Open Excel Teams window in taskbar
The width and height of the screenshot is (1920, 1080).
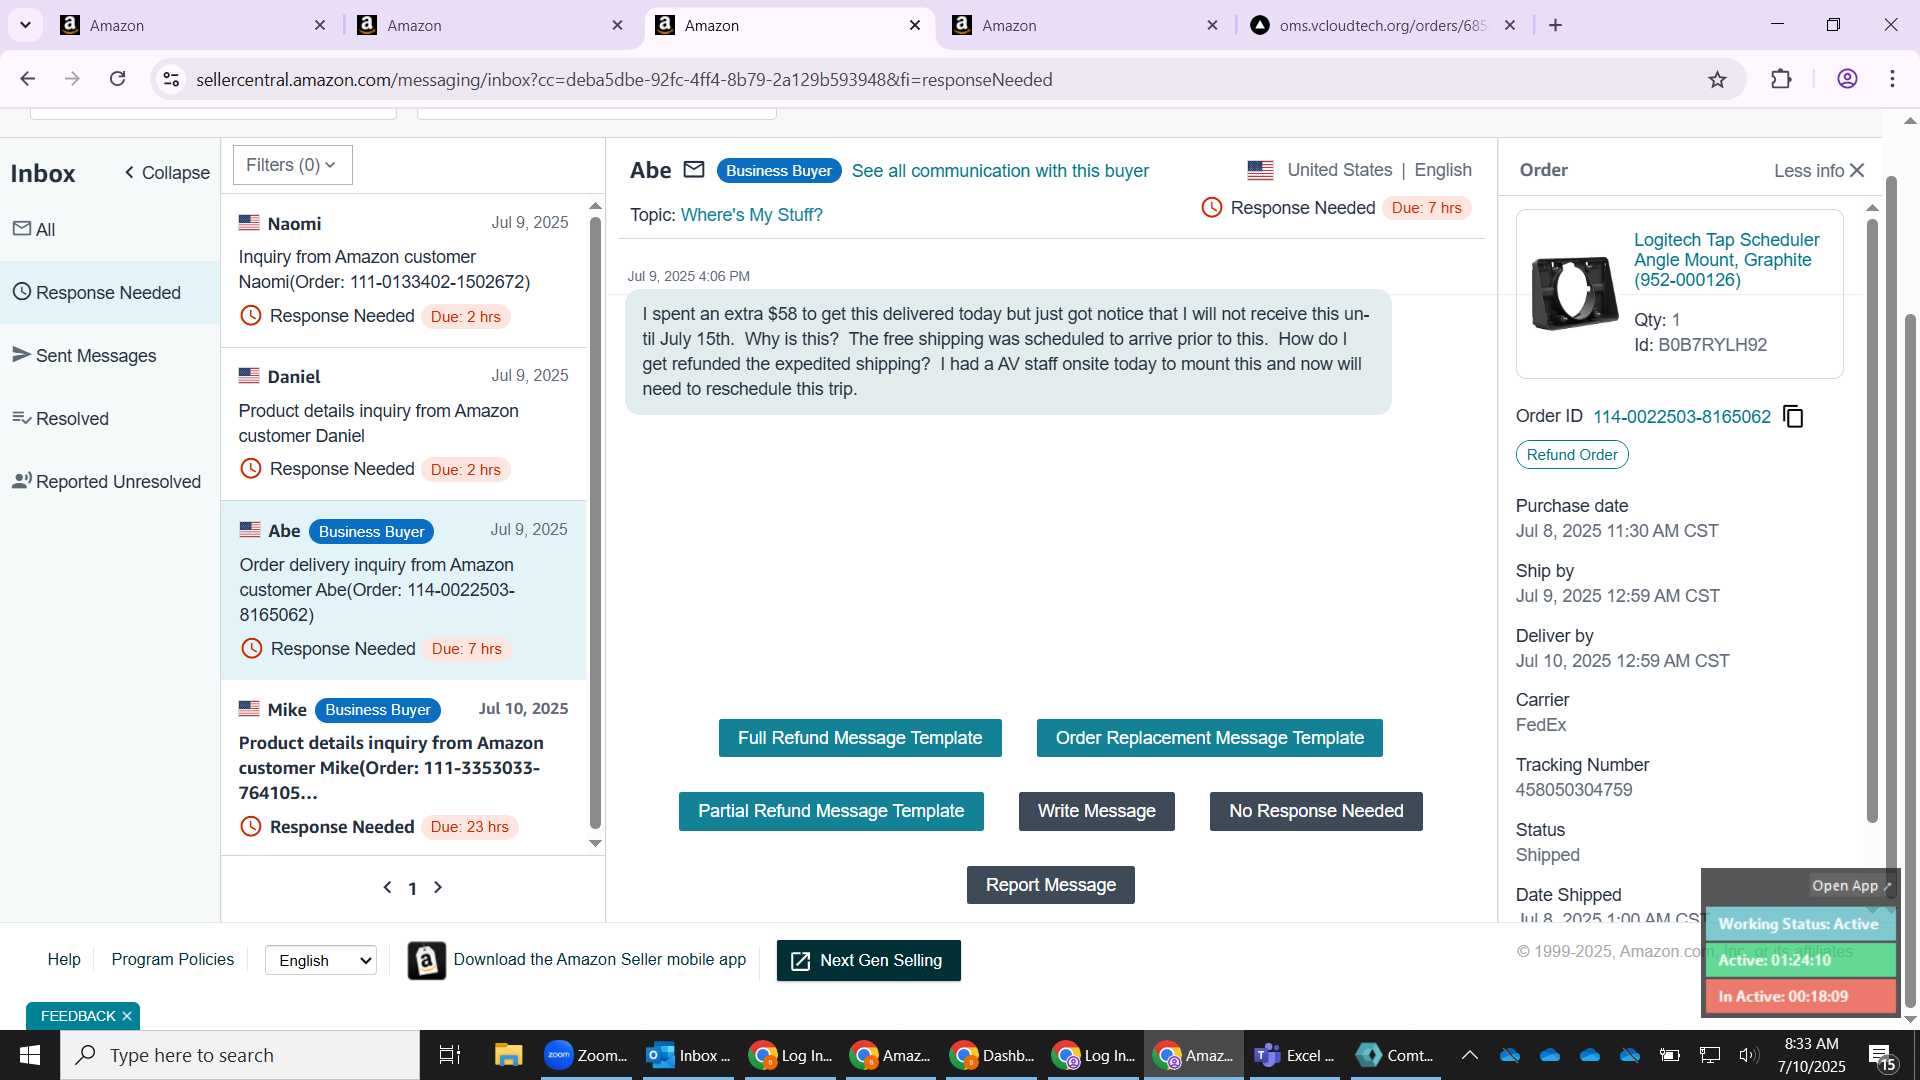tap(1294, 1055)
